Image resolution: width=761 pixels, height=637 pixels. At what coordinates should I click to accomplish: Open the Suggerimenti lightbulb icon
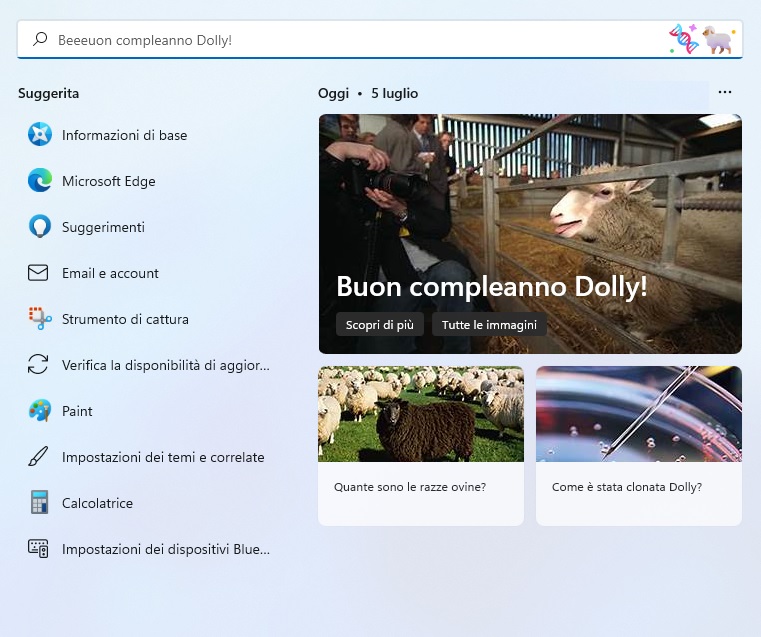pos(40,227)
